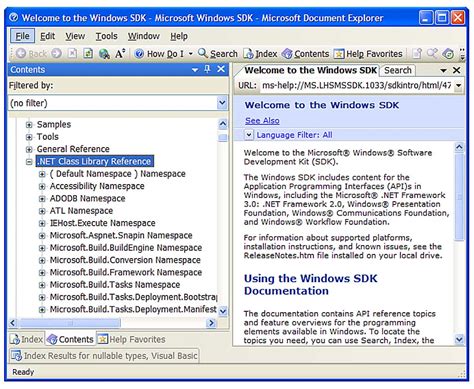The width and height of the screenshot is (474, 389).
Task: Collapse the .NET Class Library Reference node
Action: pyautogui.click(x=29, y=162)
